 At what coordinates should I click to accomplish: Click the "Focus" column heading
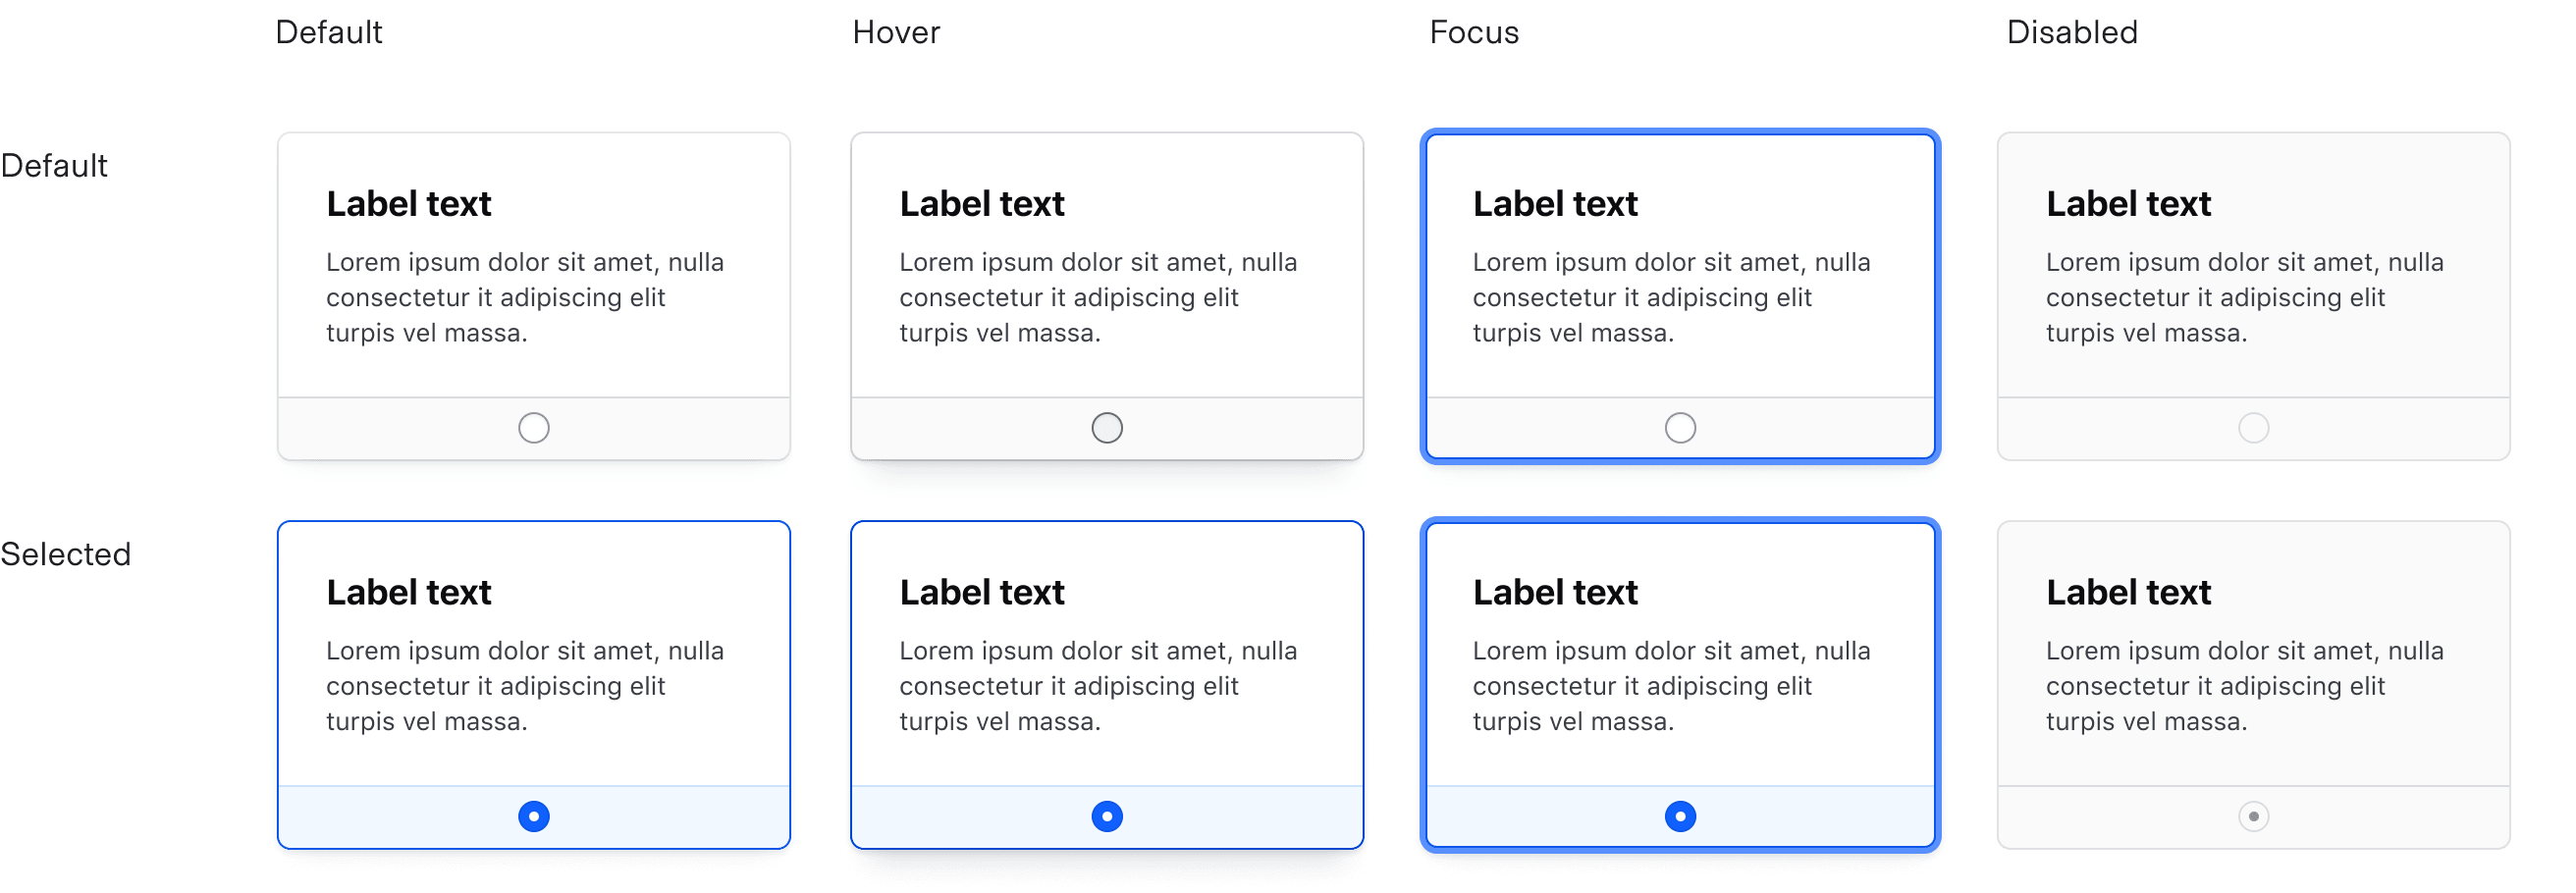1473,32
